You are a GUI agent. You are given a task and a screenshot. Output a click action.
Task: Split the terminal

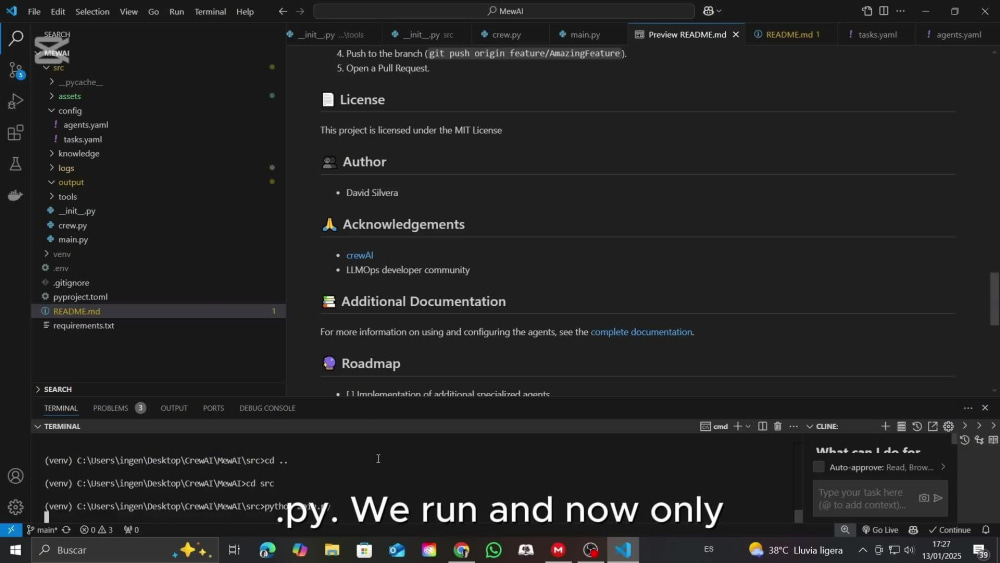click(762, 426)
